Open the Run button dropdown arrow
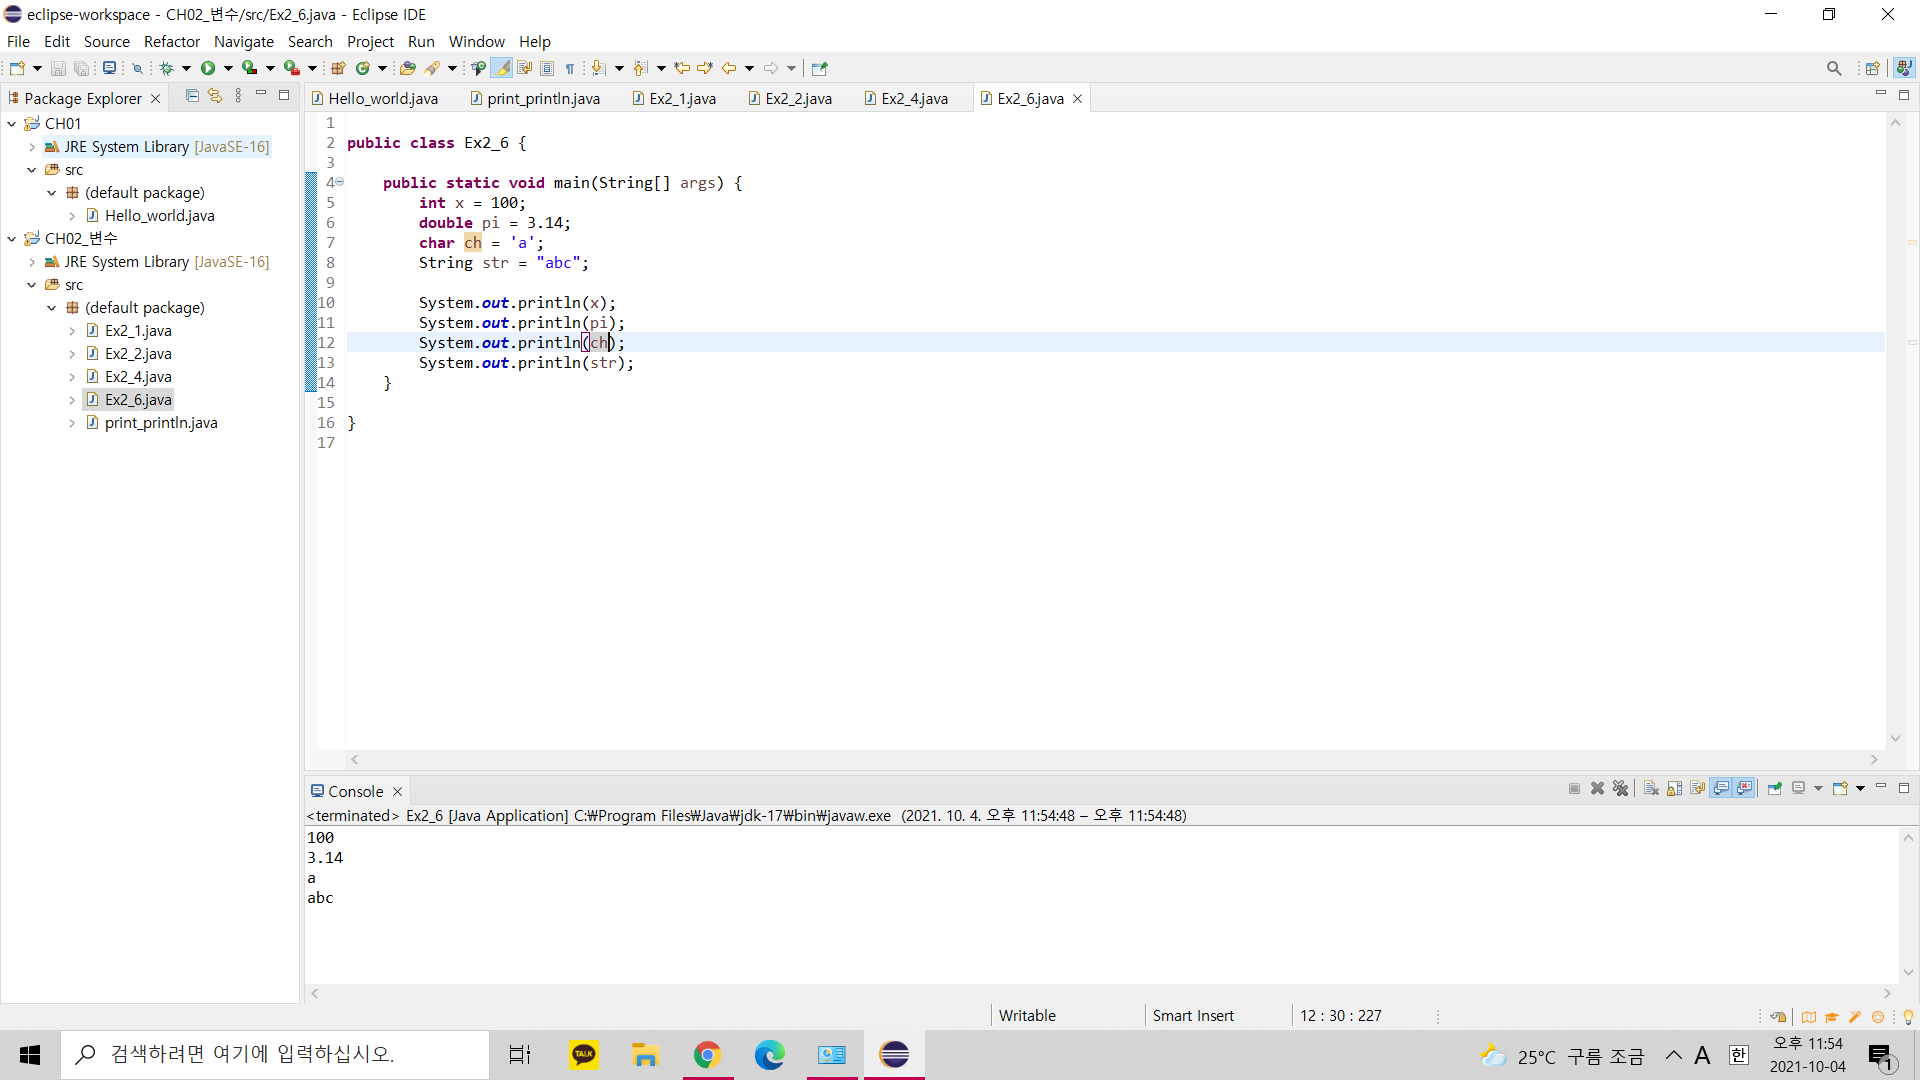The image size is (1920, 1080). [x=228, y=68]
